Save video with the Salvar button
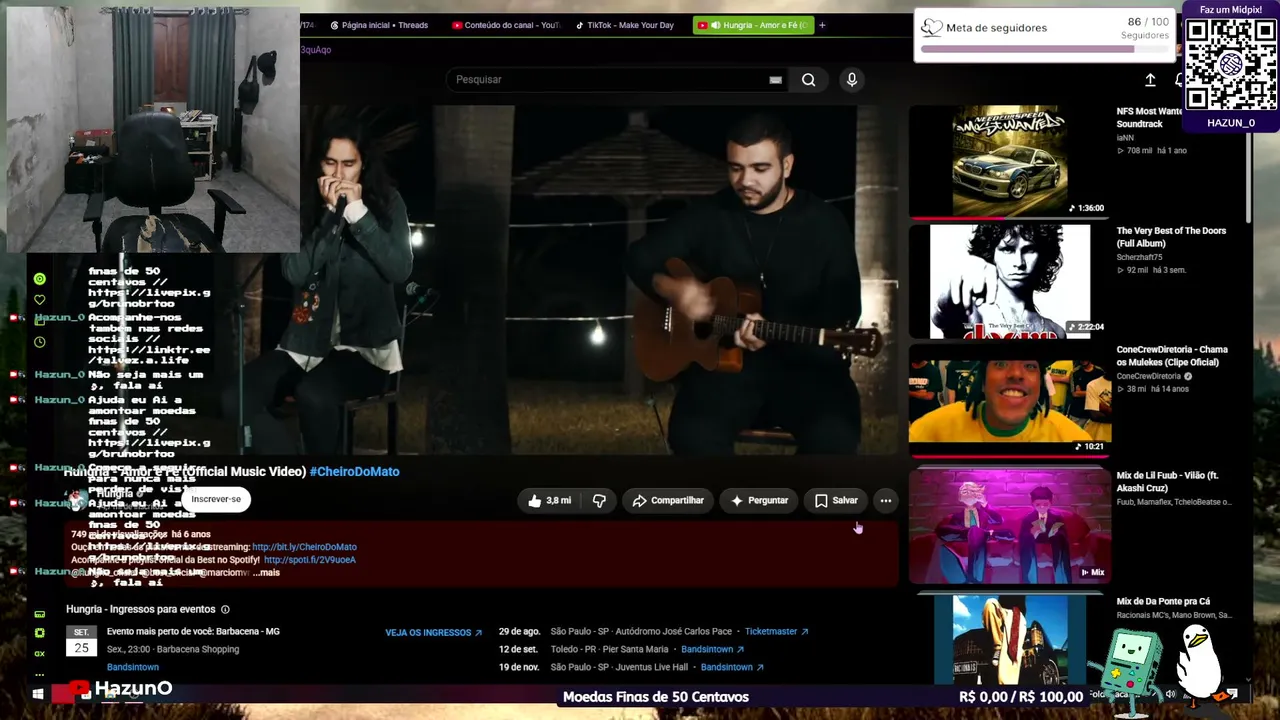1280x720 pixels. pyautogui.click(x=836, y=500)
